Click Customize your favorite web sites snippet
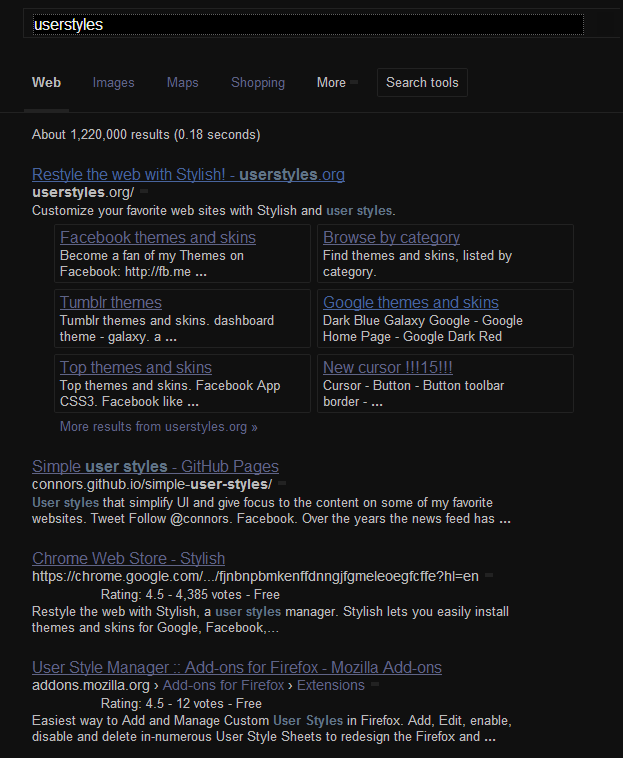 [214, 211]
